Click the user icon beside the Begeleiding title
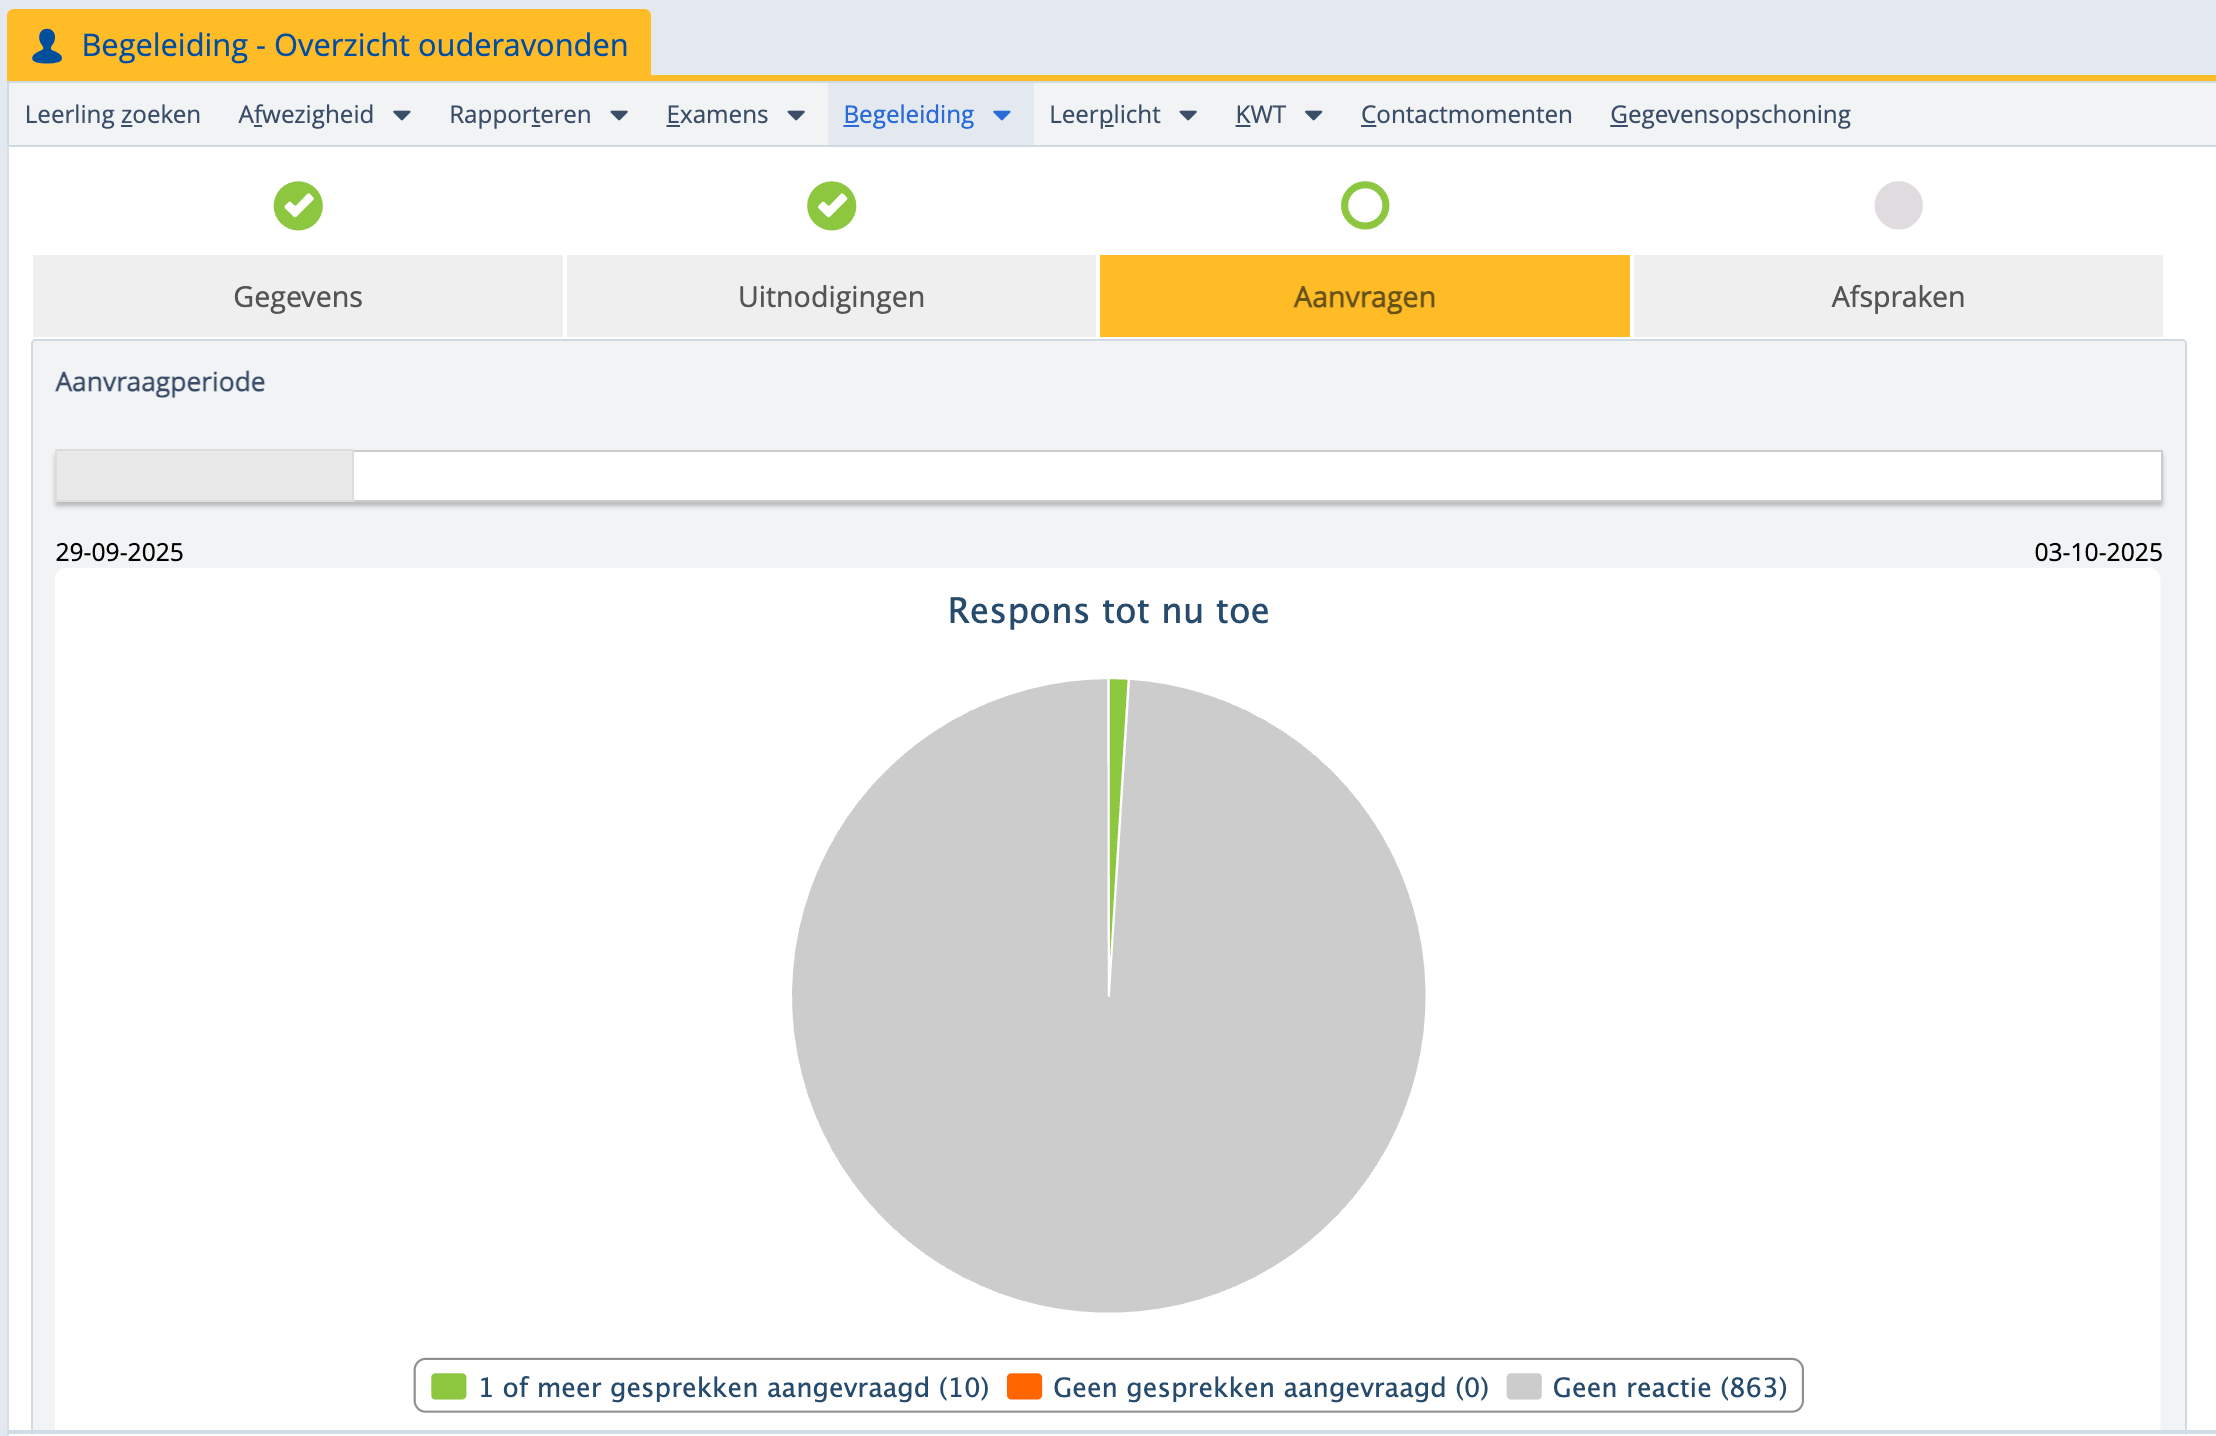 click(x=47, y=46)
